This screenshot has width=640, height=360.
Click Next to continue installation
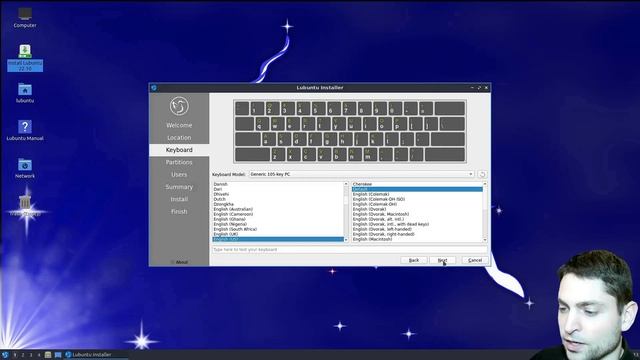pos(442,260)
